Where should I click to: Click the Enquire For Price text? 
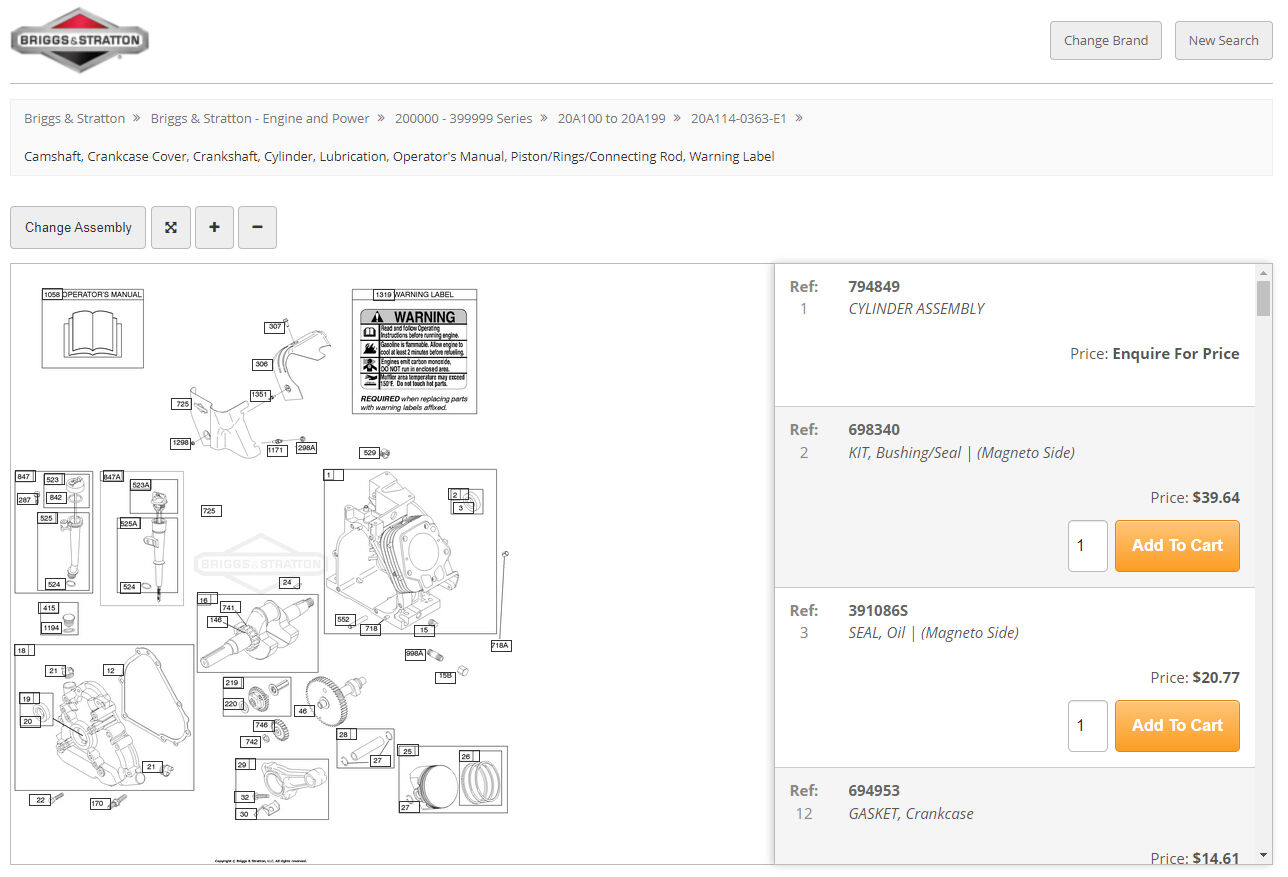[x=1176, y=353]
